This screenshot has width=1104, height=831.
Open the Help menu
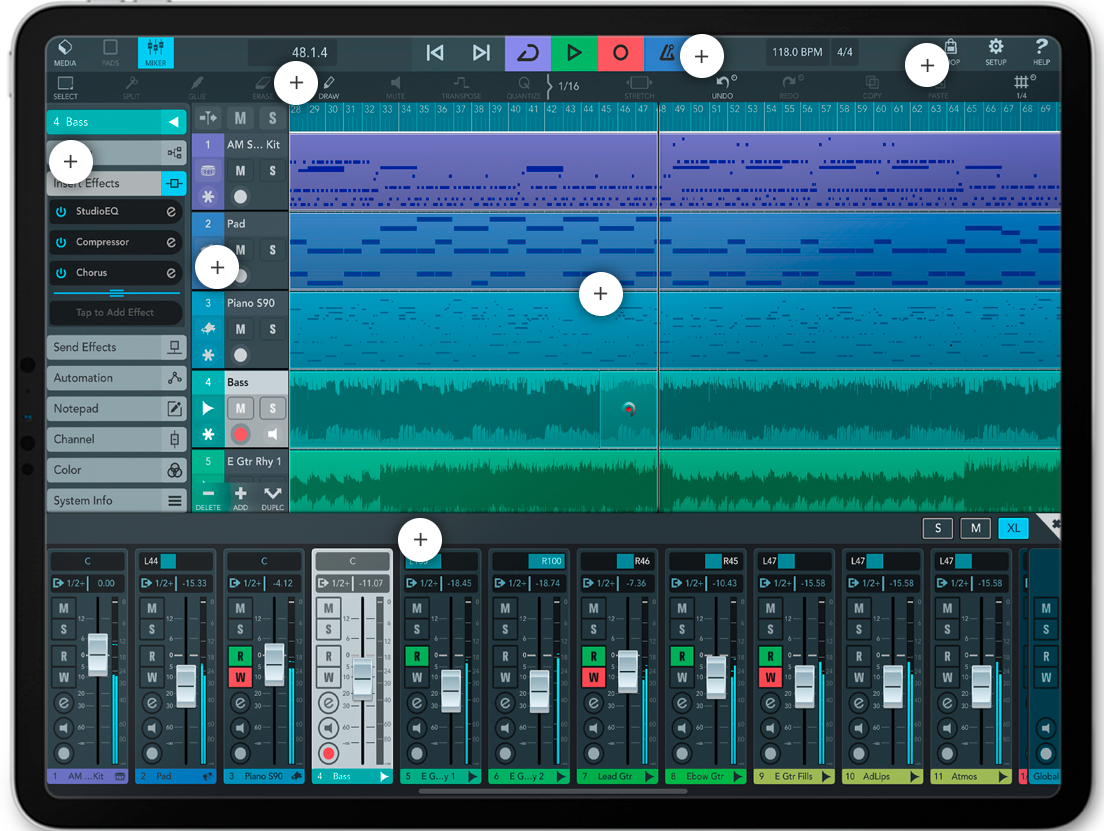click(1041, 52)
